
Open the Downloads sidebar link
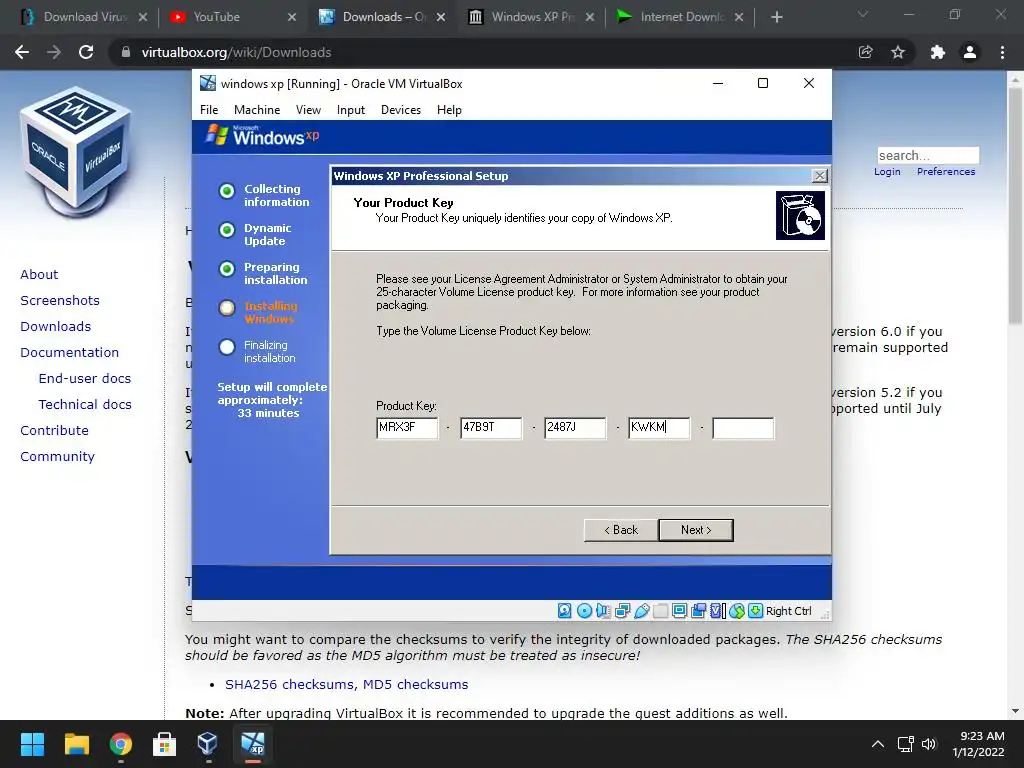tap(56, 327)
